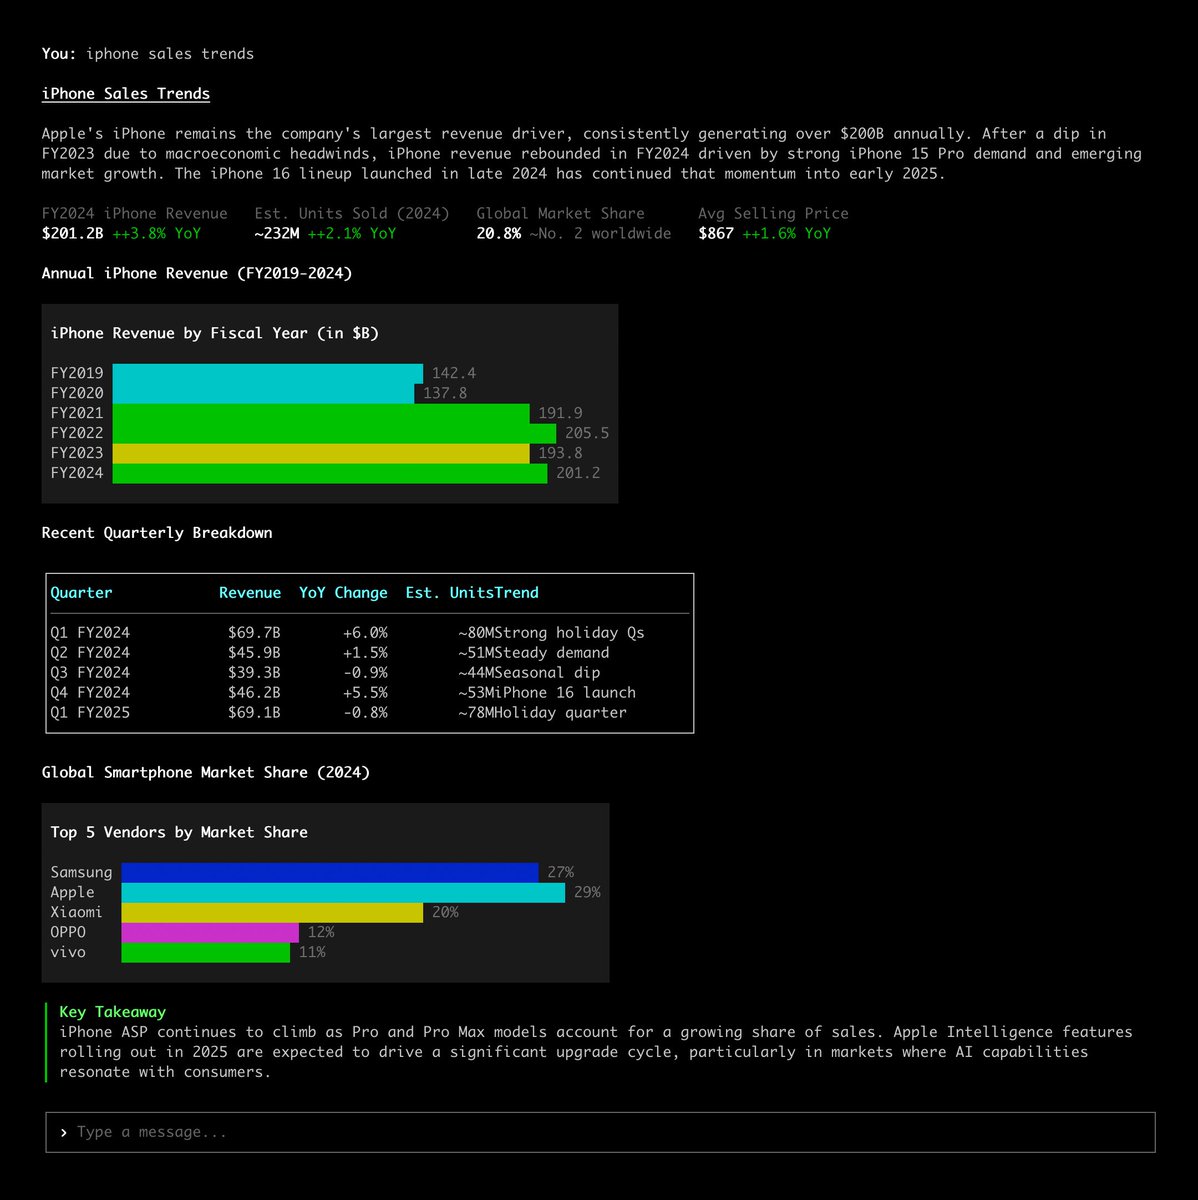Click the '-0.8%' YoY change cell
This screenshot has width=1198, height=1200.
click(365, 712)
